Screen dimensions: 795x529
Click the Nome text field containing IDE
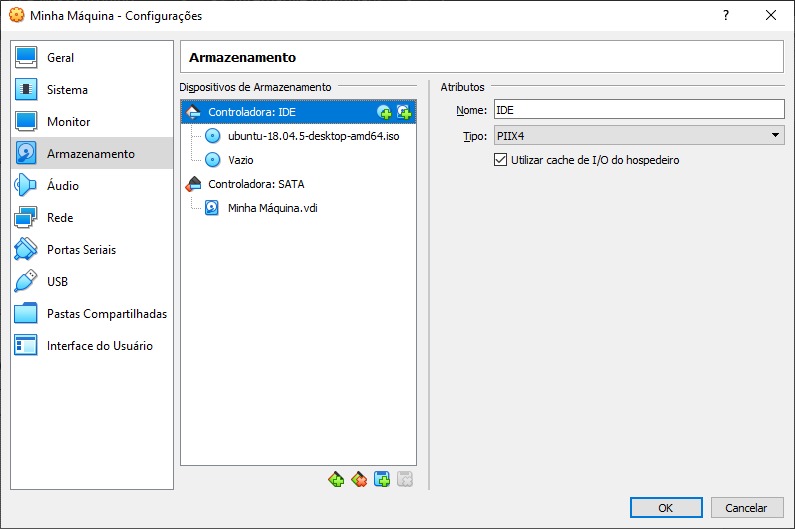coord(639,110)
